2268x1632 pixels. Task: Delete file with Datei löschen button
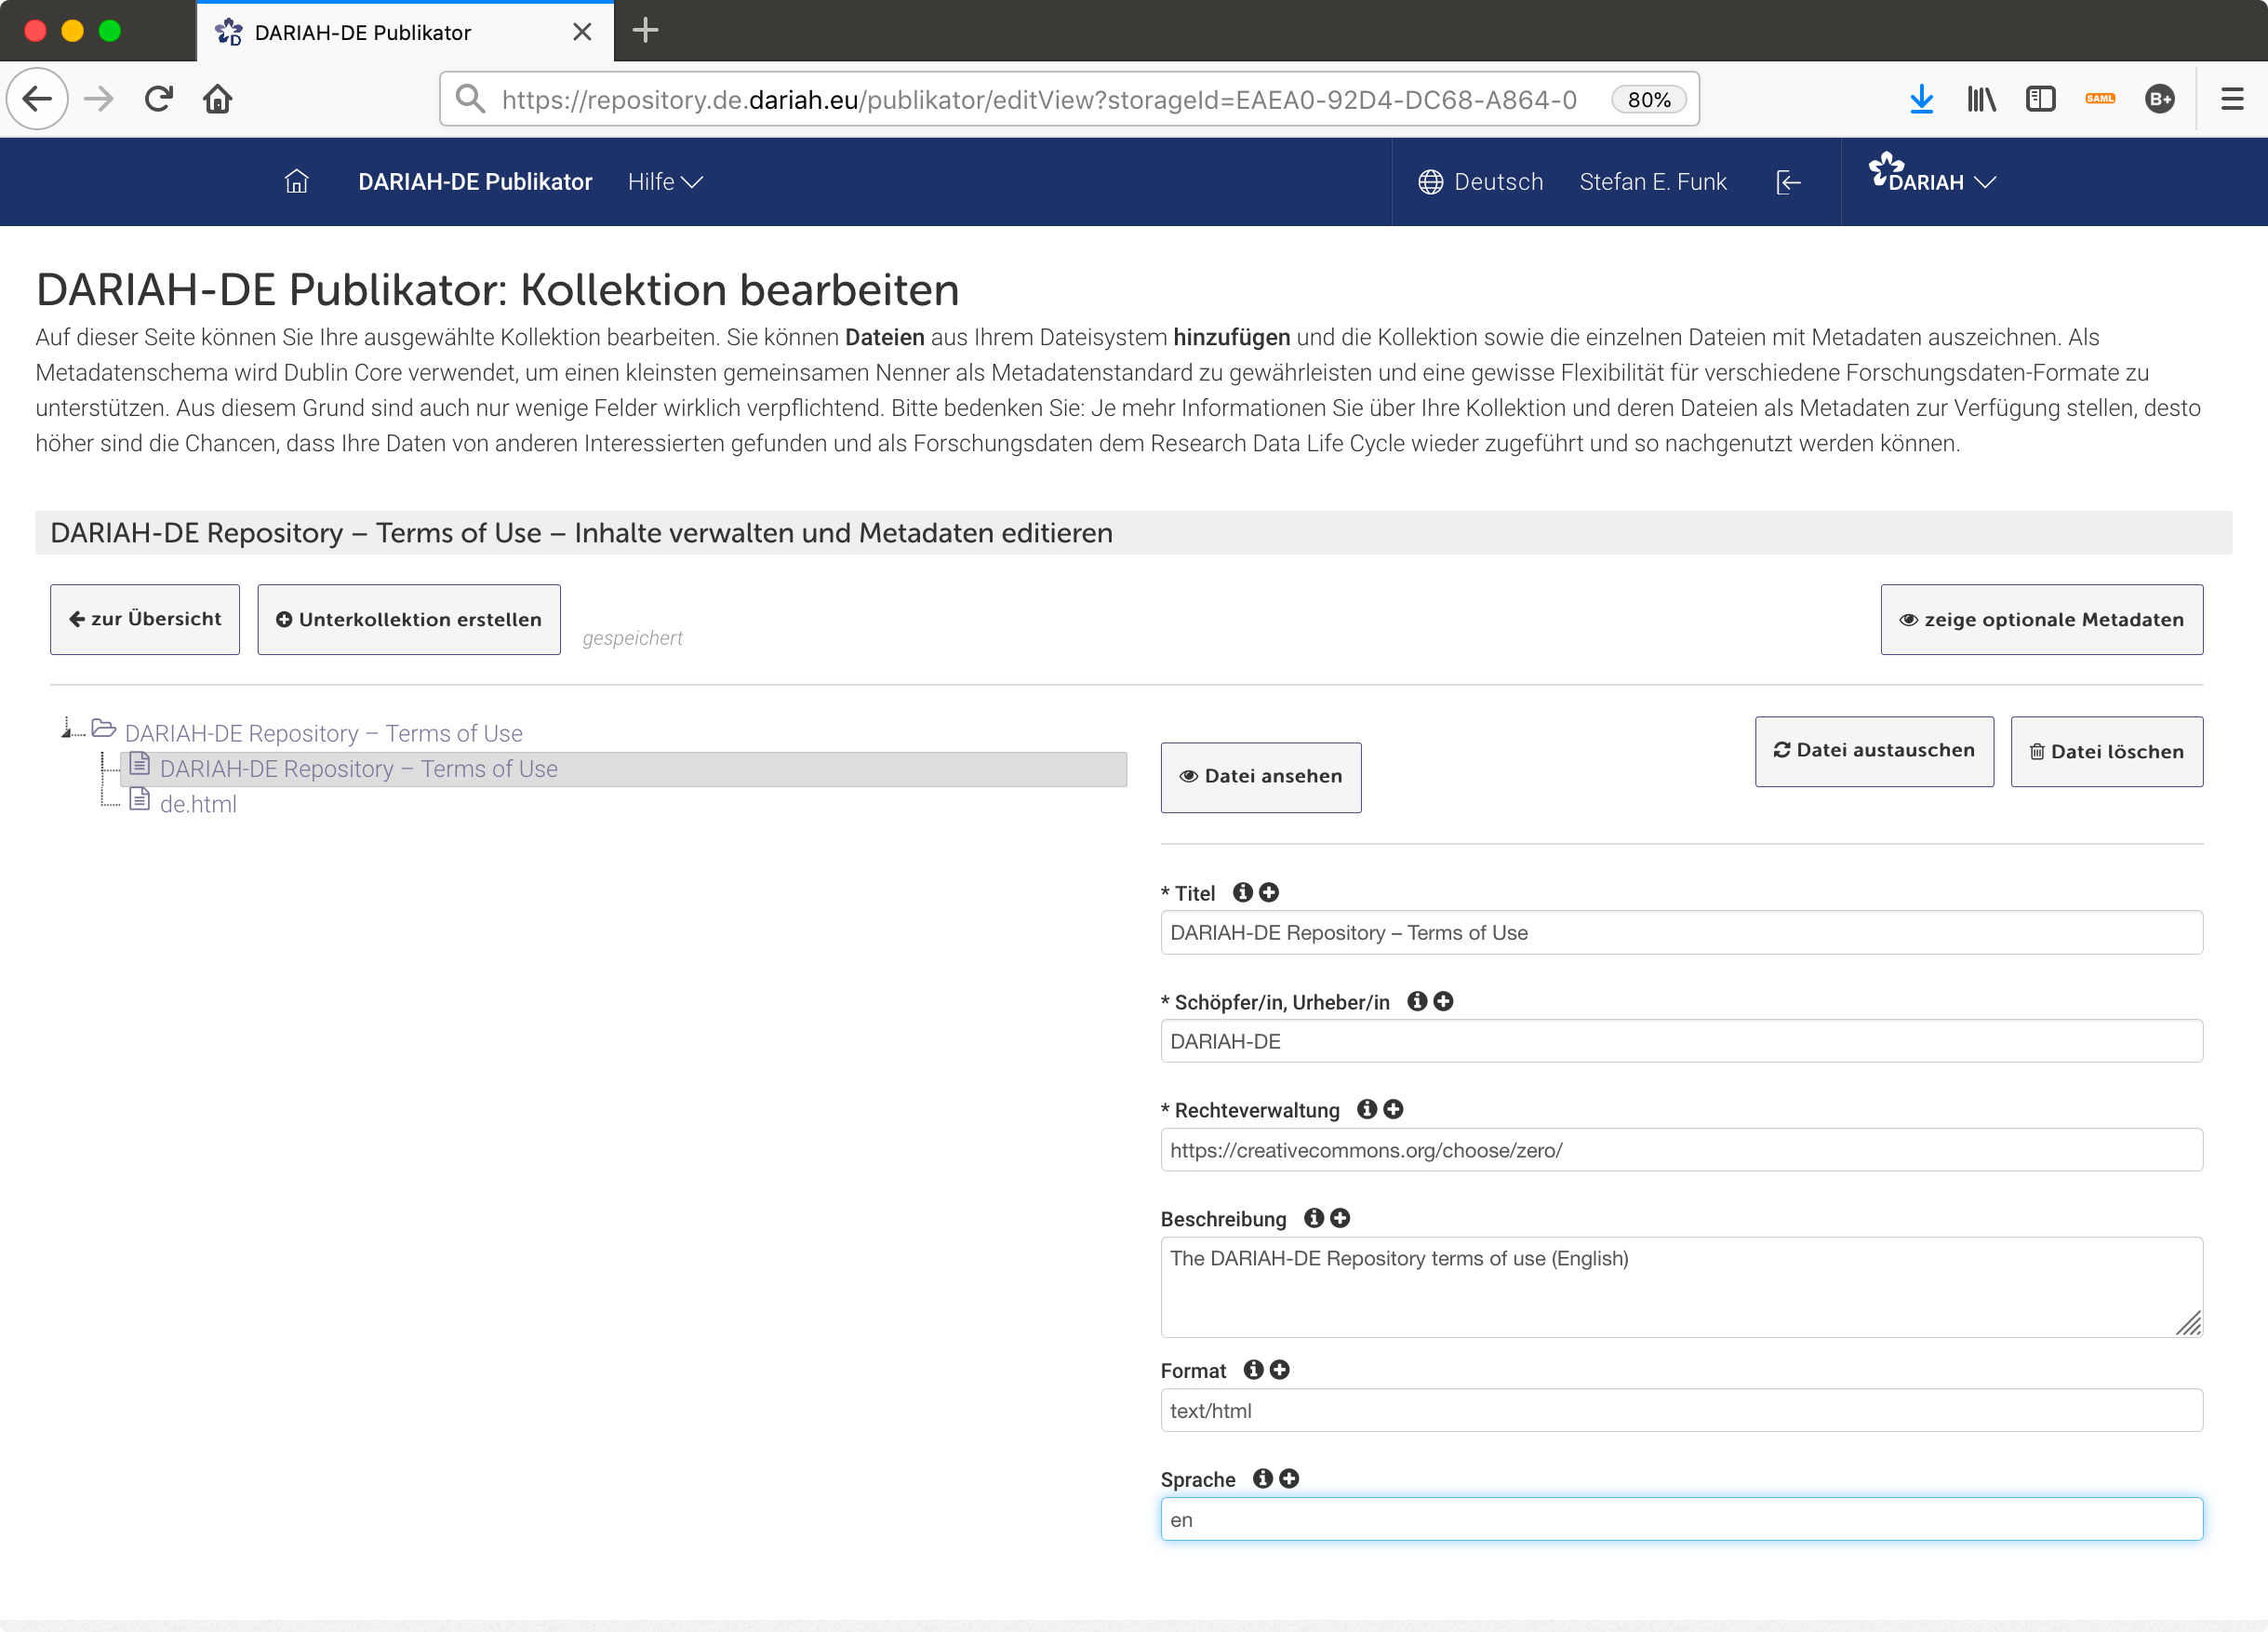pyautogui.click(x=2106, y=751)
